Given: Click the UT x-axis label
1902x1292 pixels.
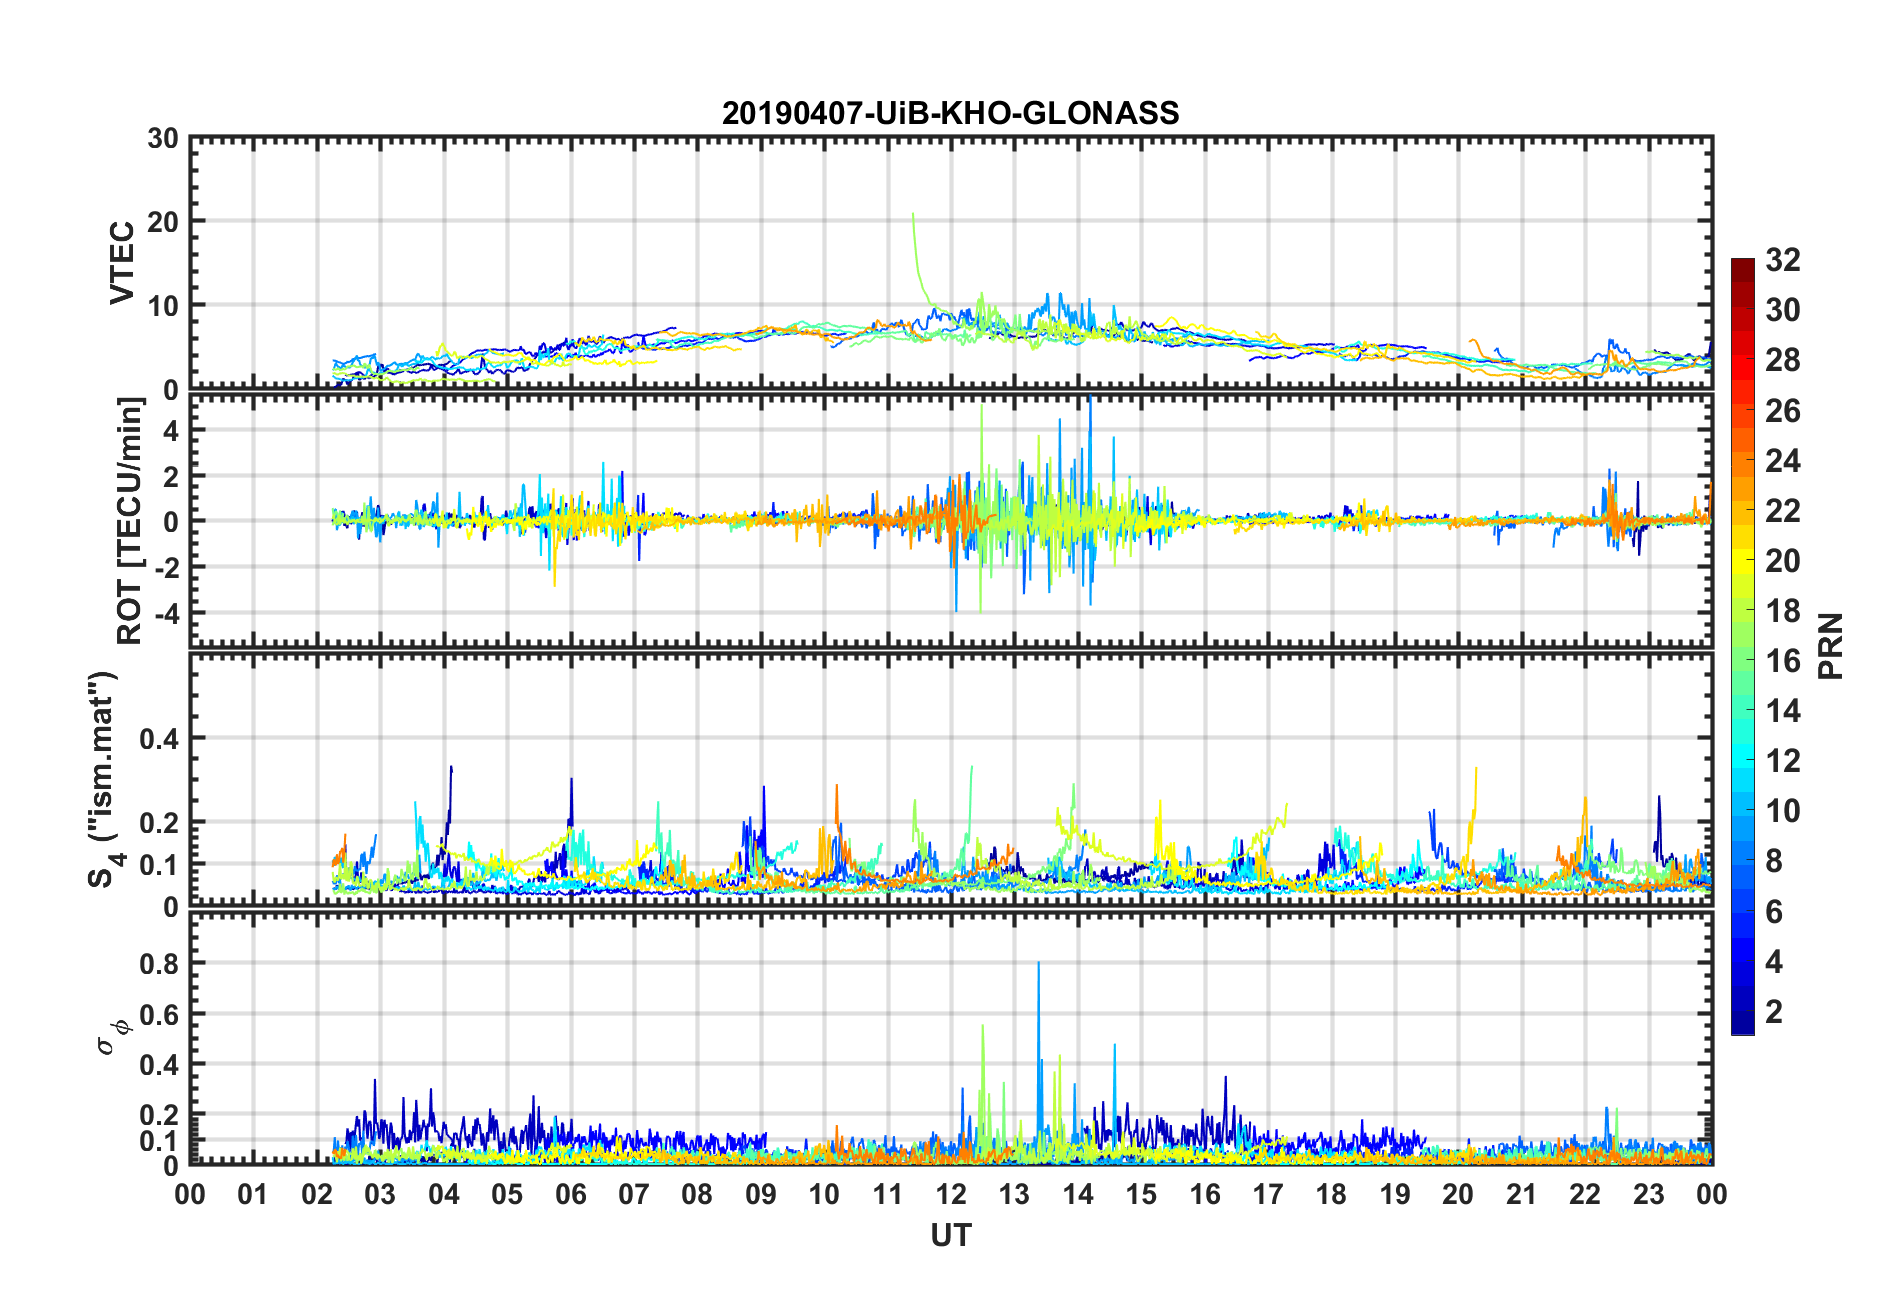Looking at the screenshot, I should pos(950,1236).
